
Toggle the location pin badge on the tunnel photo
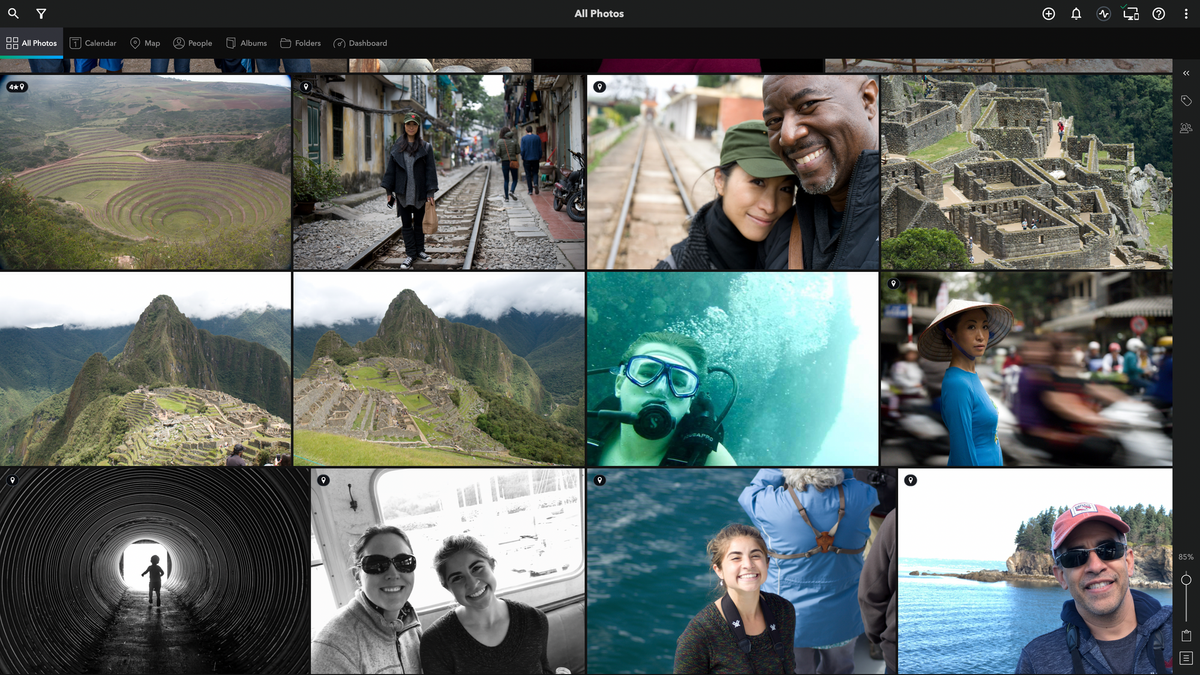pos(12,480)
